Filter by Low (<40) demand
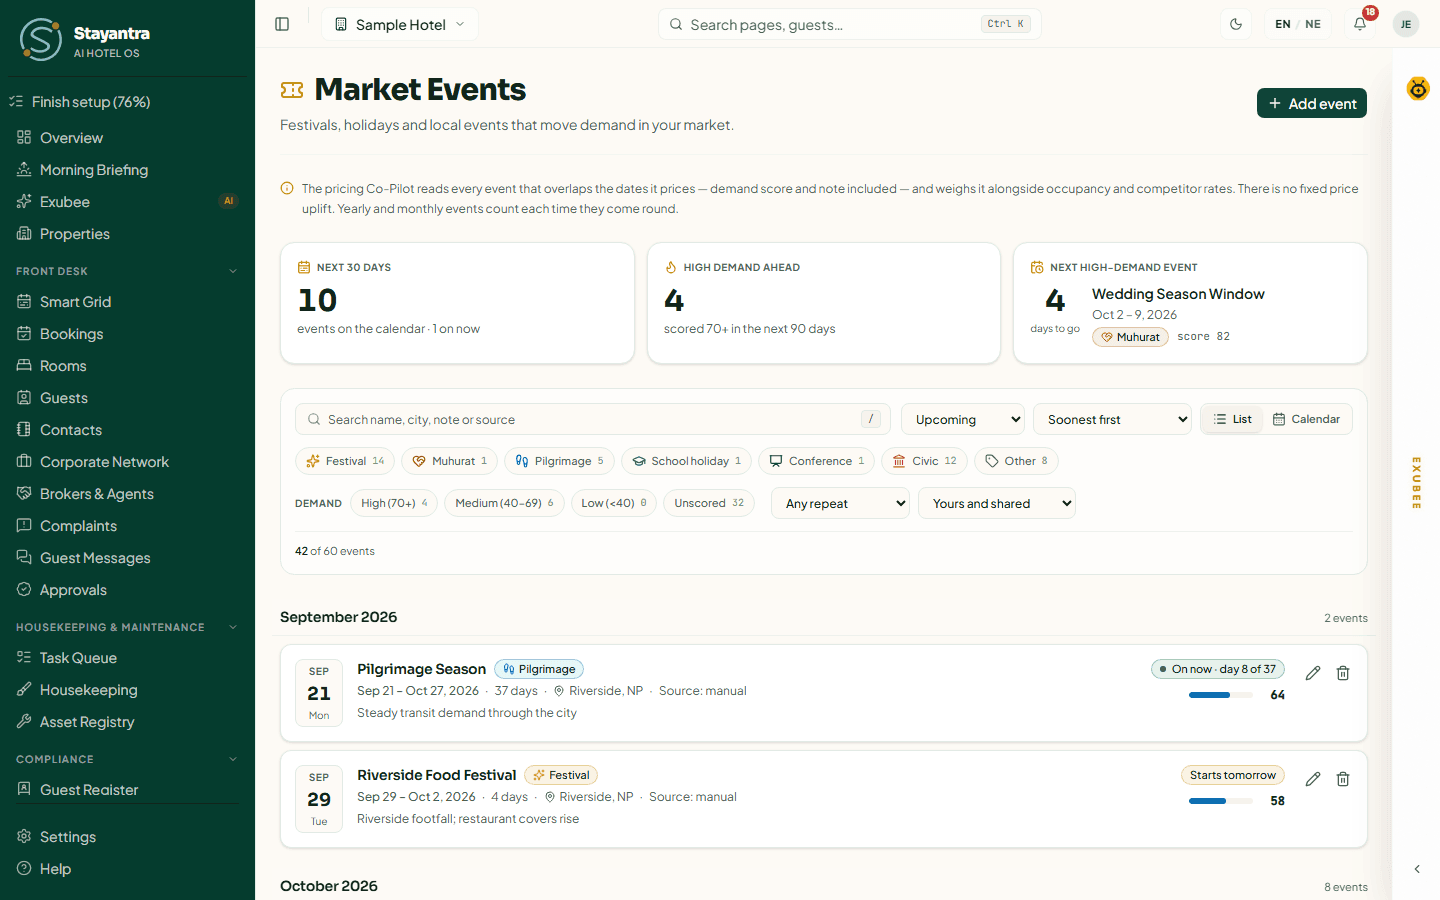Image resolution: width=1440 pixels, height=900 pixels. [x=614, y=503]
